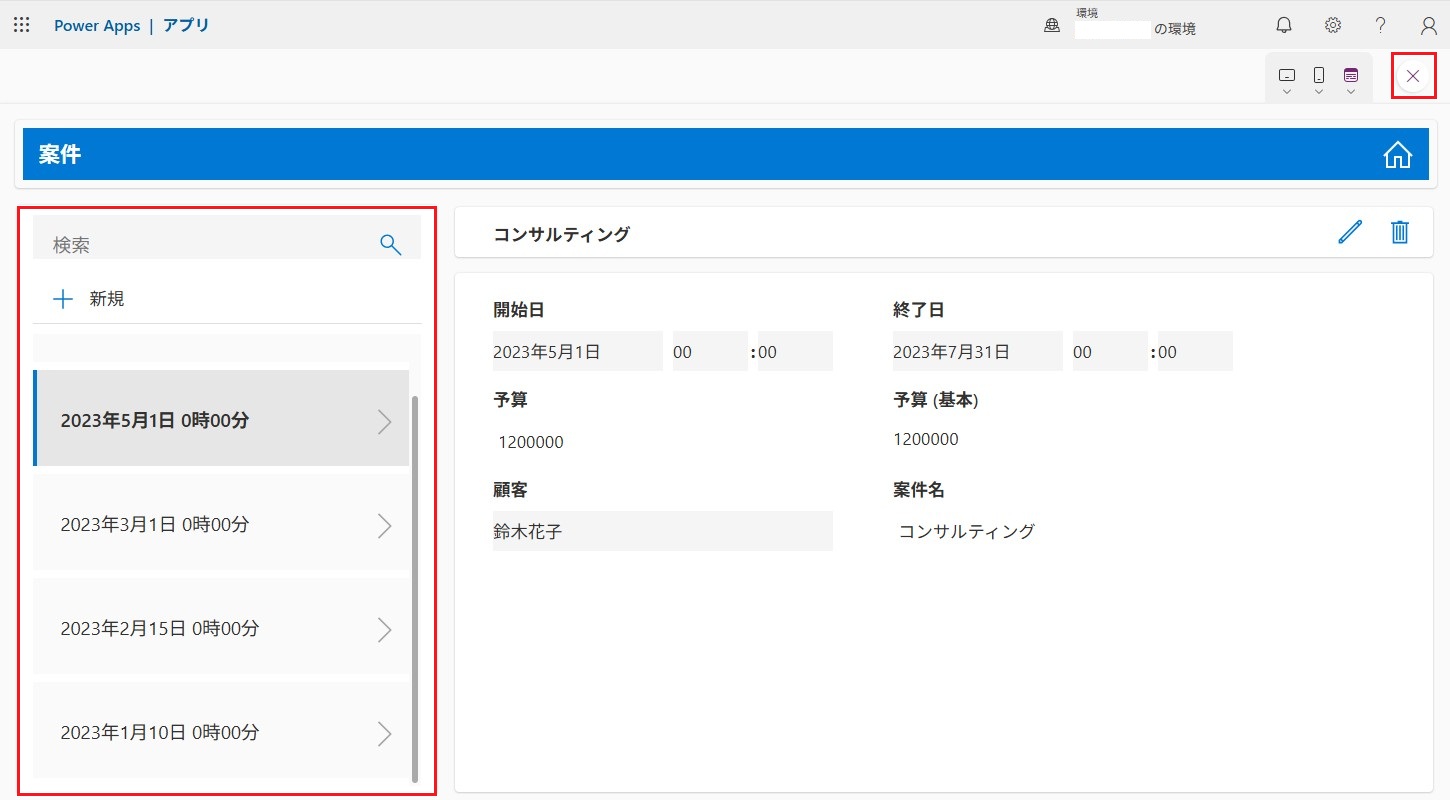Open the user account icon
1450x800 pixels.
[x=1428, y=25]
